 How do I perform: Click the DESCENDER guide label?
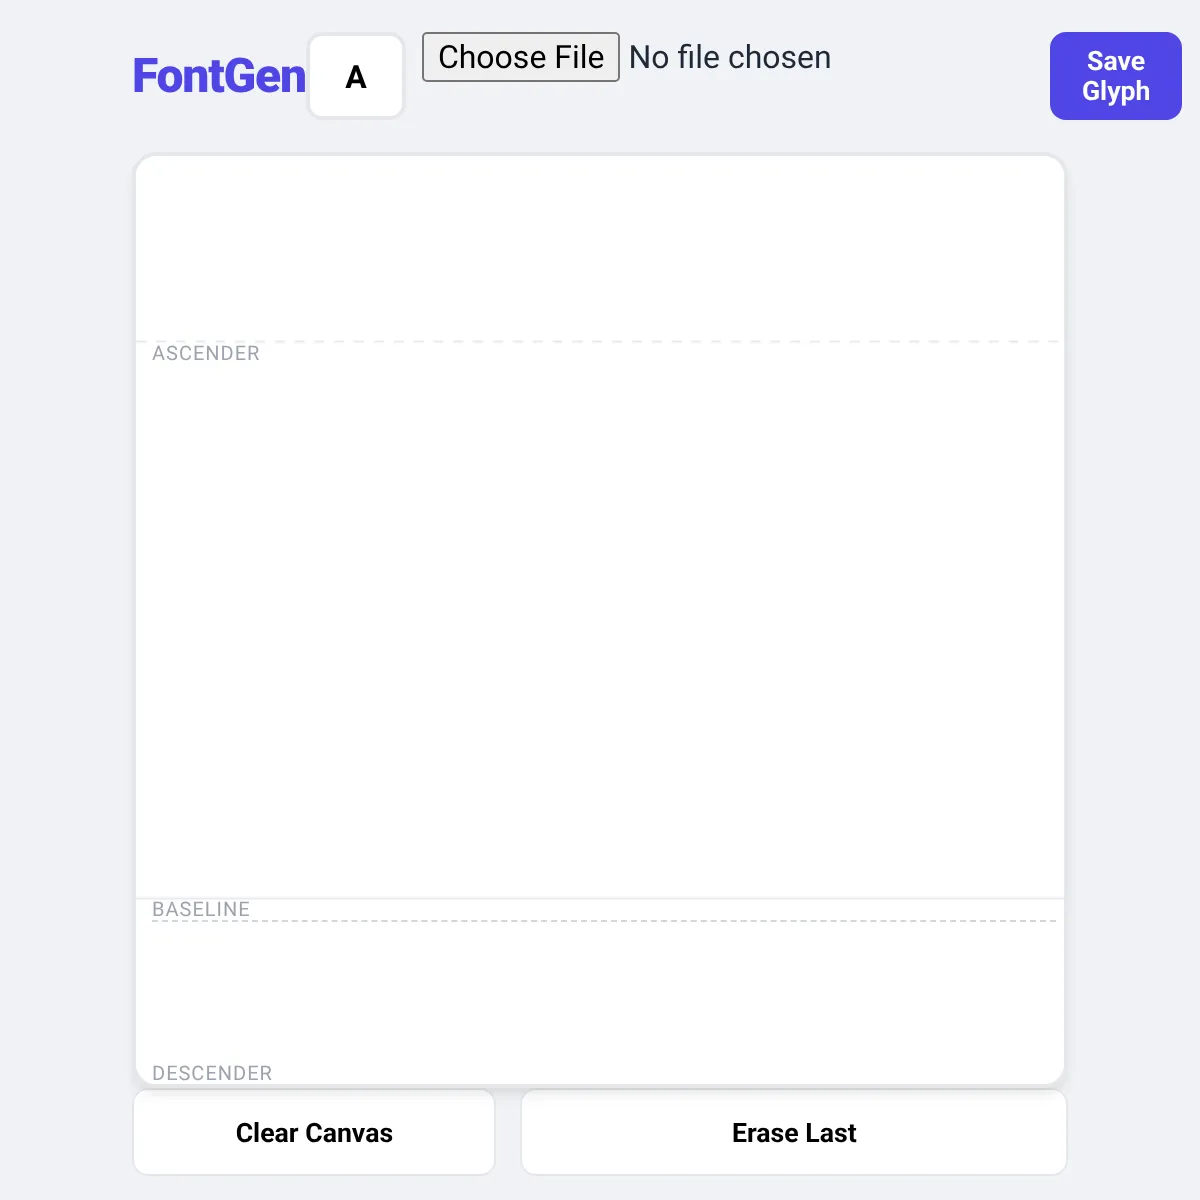click(212, 1073)
